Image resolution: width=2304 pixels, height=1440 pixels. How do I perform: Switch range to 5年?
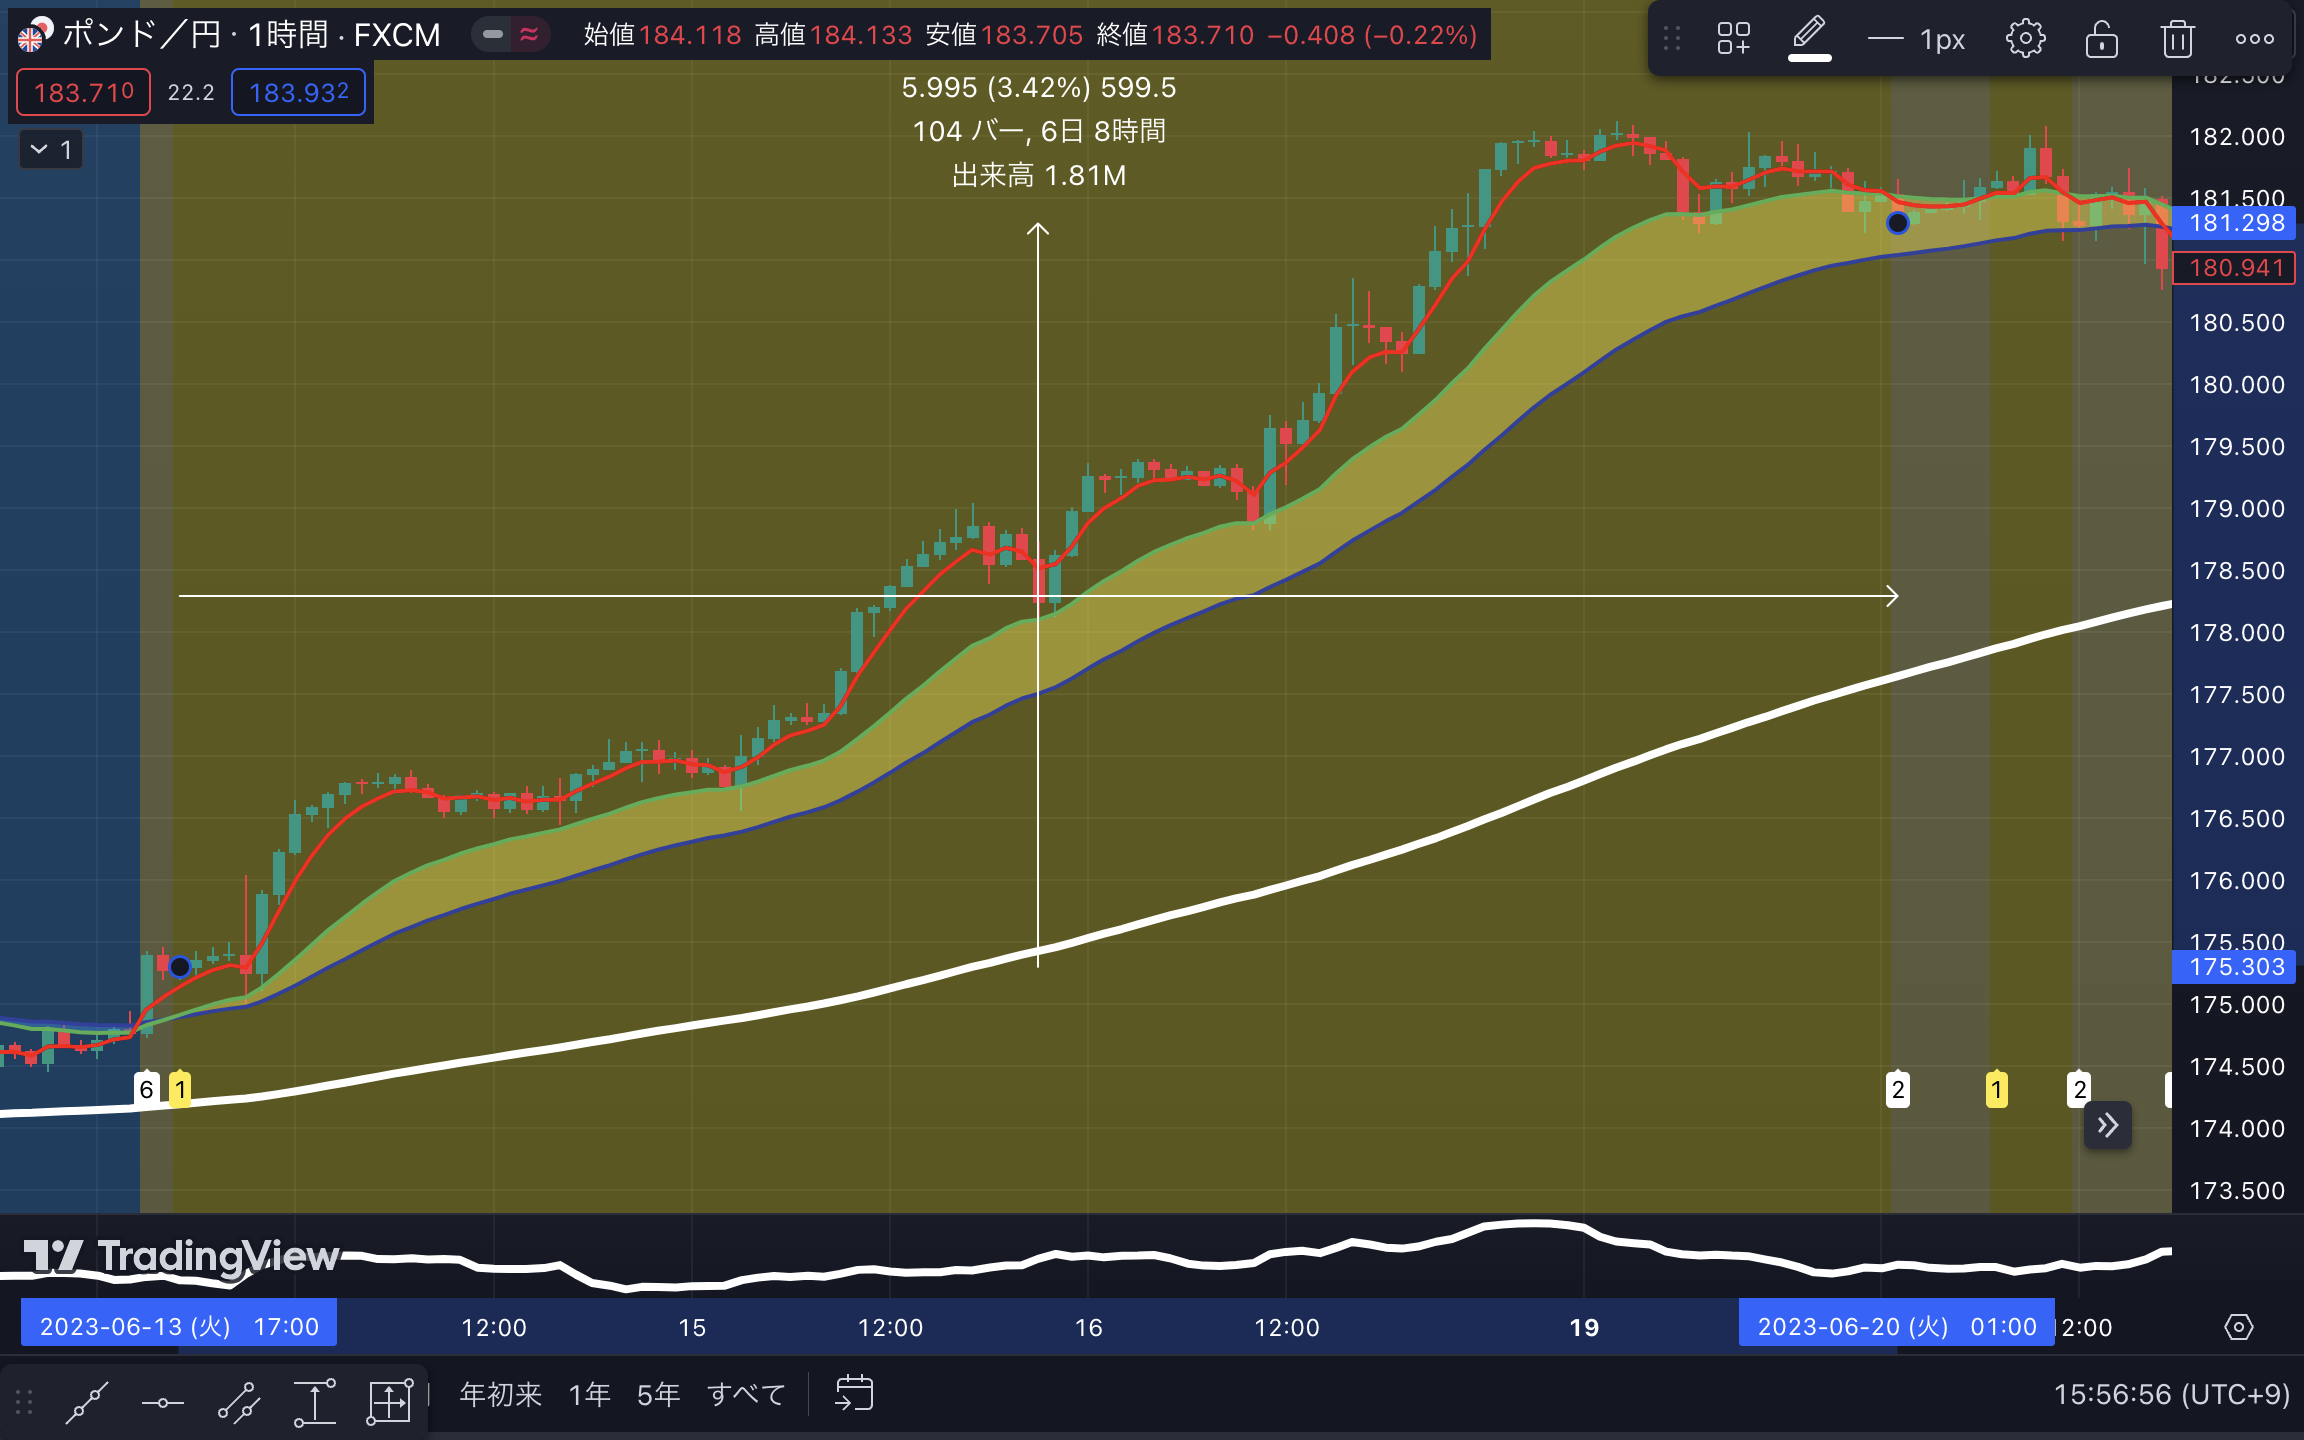(x=658, y=1394)
